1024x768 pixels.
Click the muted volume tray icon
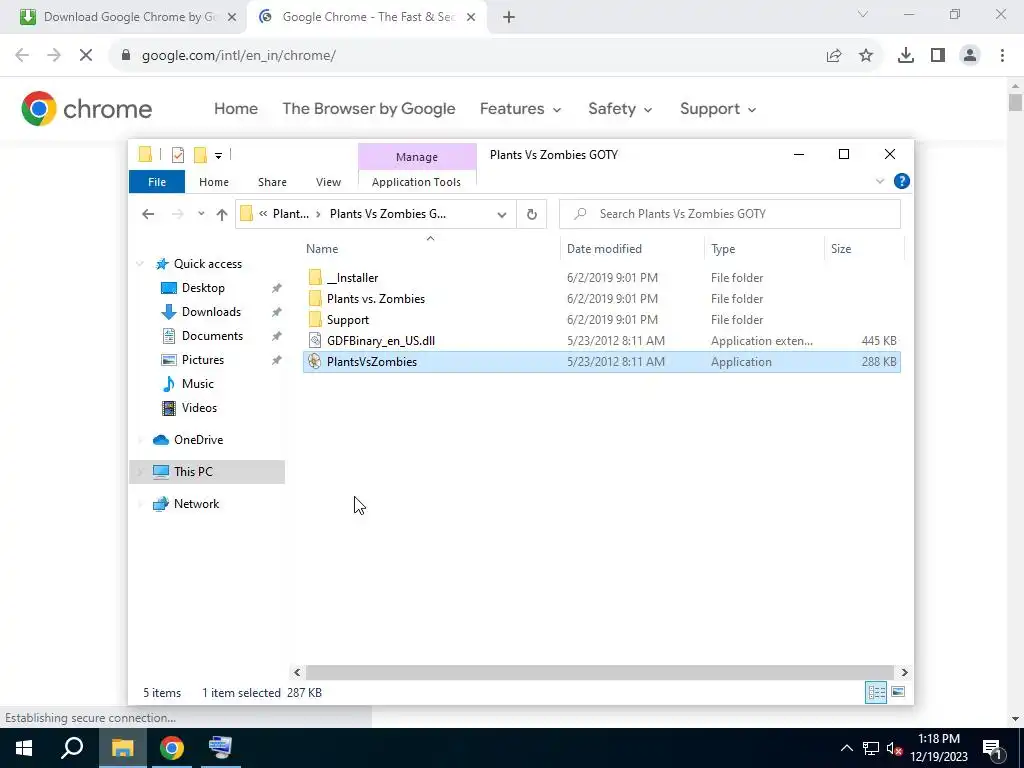point(894,748)
